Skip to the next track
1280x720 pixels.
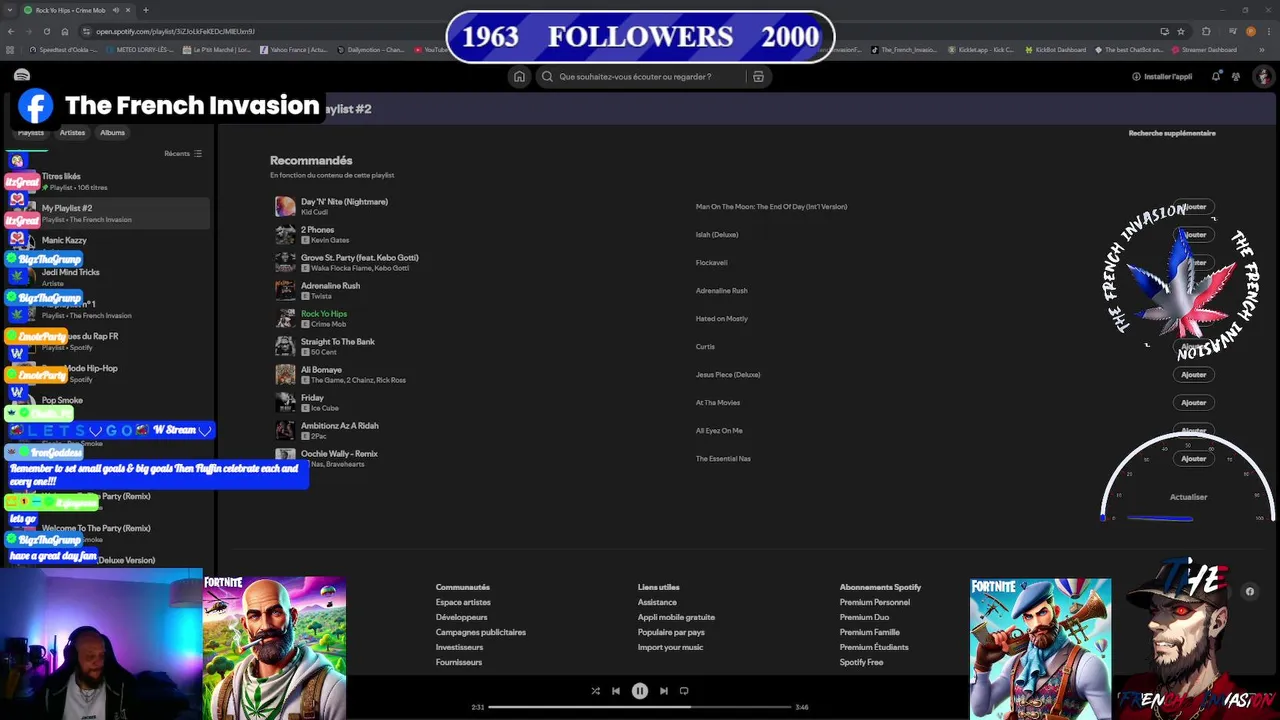663,691
